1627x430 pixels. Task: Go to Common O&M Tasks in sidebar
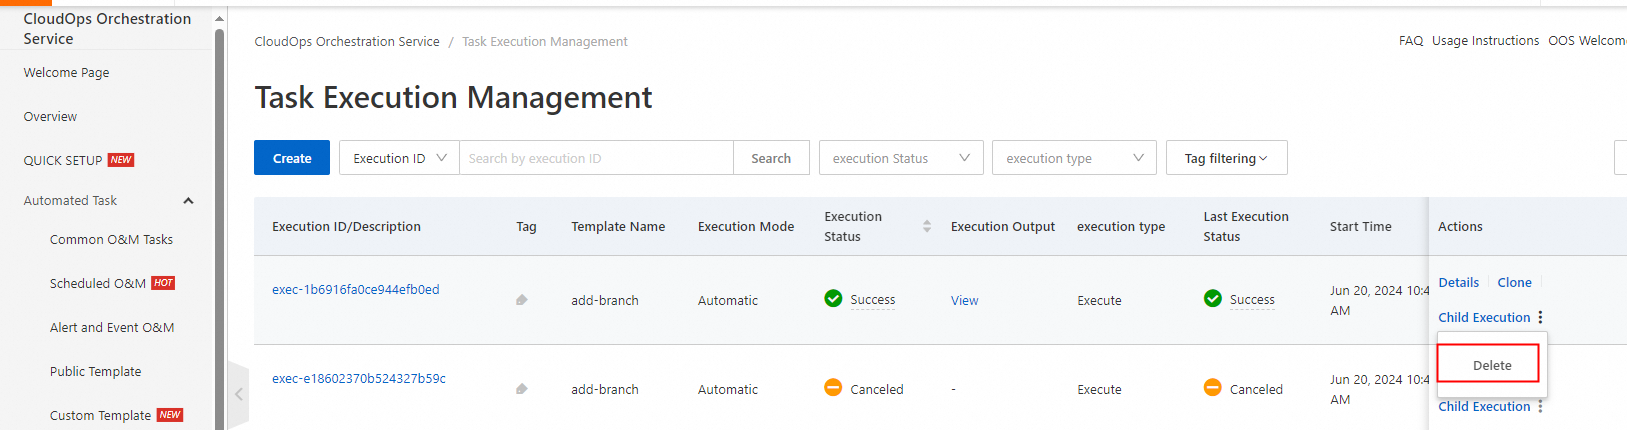(x=111, y=240)
